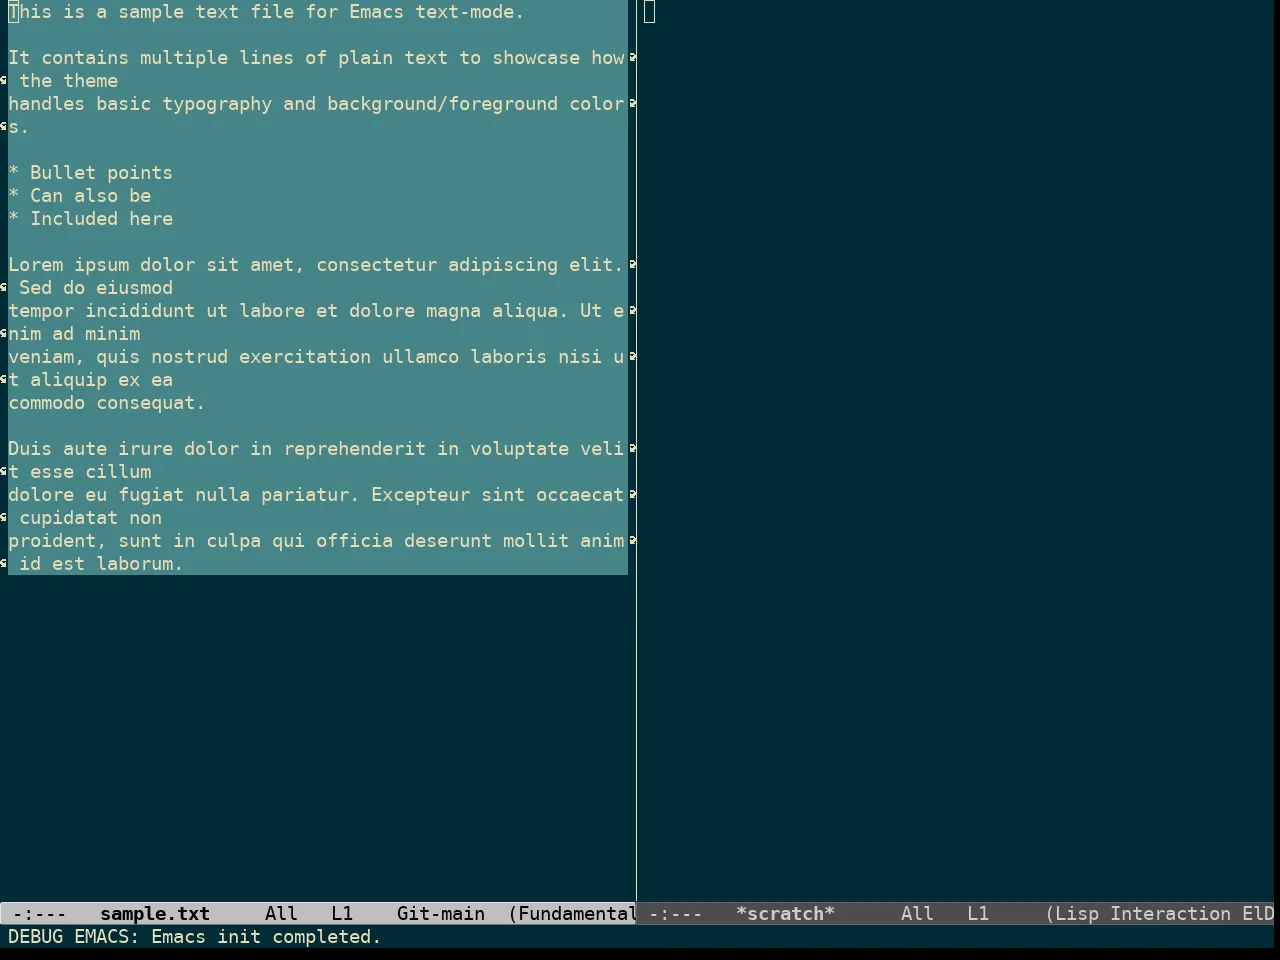Click the '* Can also be' line
This screenshot has width=1280, height=960.
(x=79, y=196)
